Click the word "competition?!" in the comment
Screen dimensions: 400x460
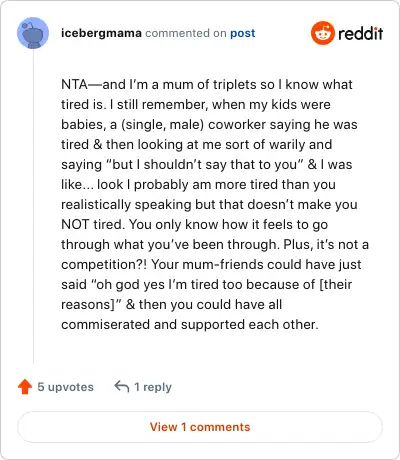(104, 265)
